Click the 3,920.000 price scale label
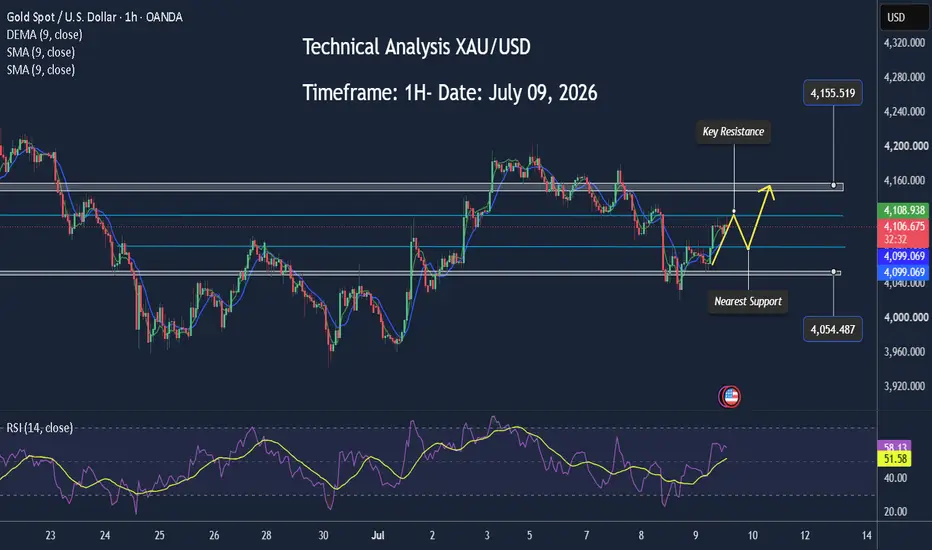This screenshot has height=550, width=932. (x=904, y=386)
